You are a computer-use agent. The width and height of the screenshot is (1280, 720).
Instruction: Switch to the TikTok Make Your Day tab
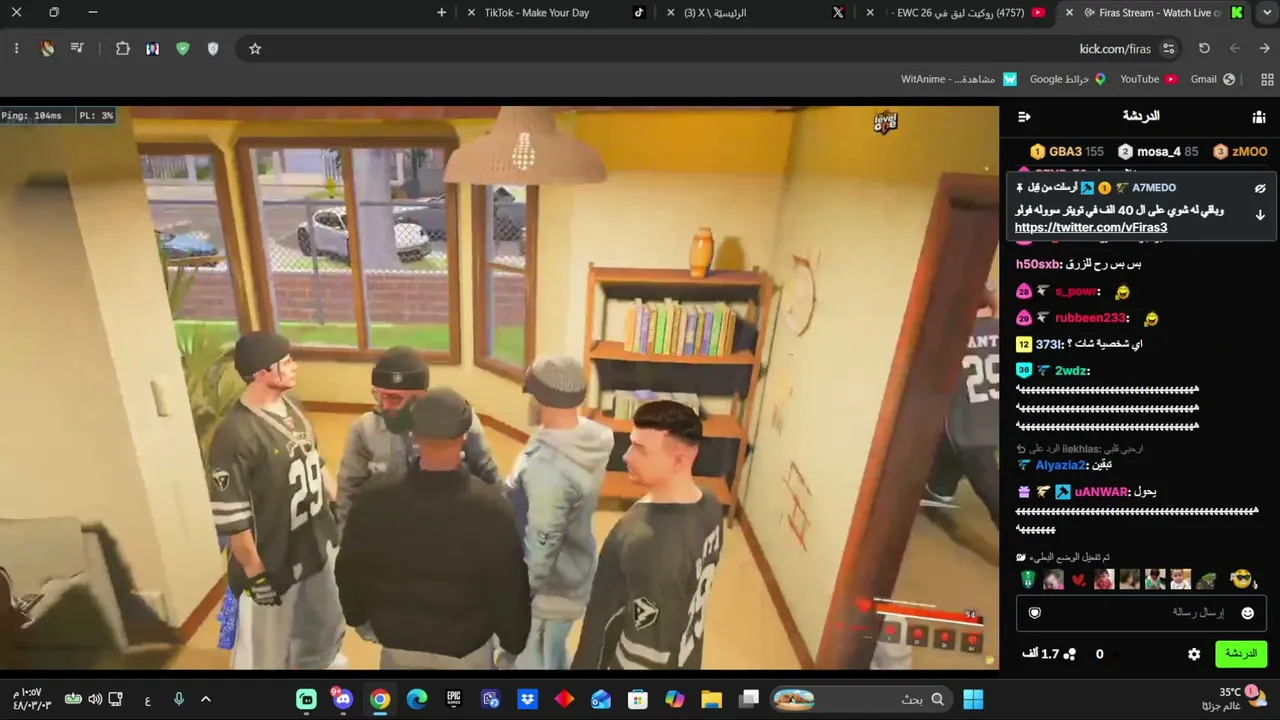pyautogui.click(x=555, y=13)
